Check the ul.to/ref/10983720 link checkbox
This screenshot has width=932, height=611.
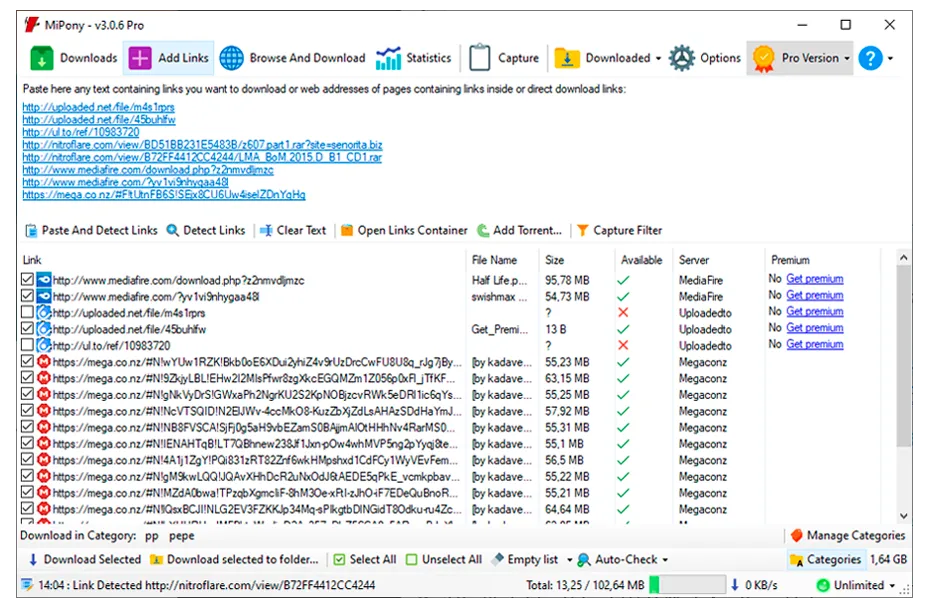pos(27,345)
